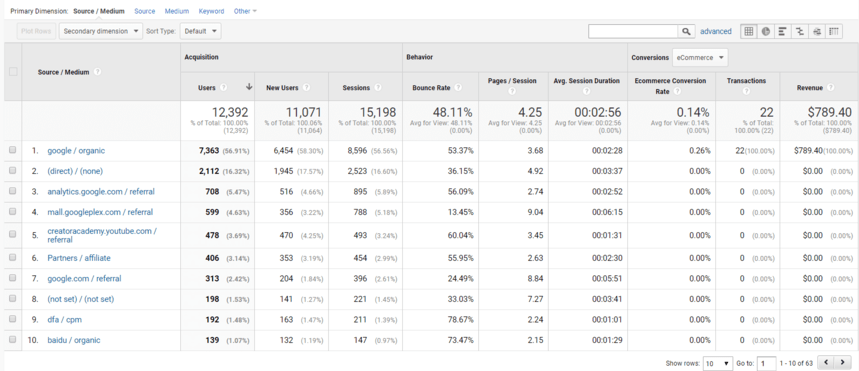This screenshot has width=859, height=371.
Task: Check the Partners / affiliate row checkbox
Action: (x=13, y=258)
